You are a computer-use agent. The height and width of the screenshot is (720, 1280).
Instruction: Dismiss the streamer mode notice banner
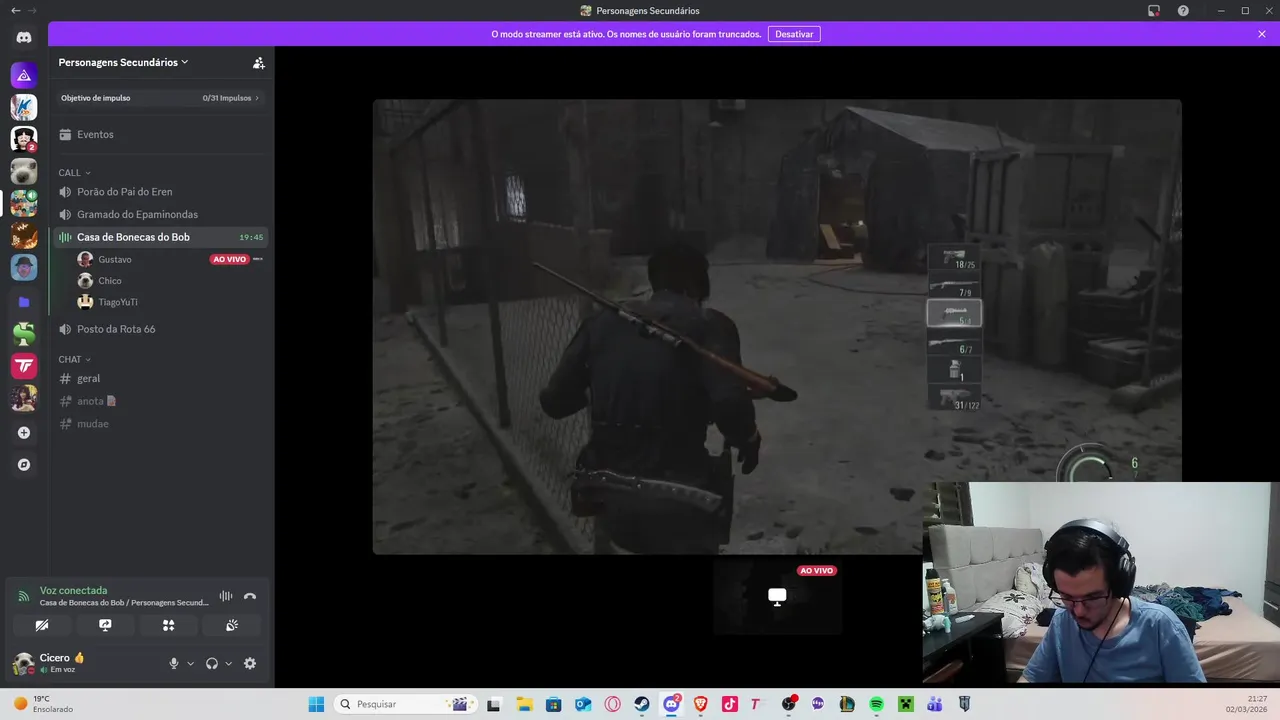point(1262,34)
